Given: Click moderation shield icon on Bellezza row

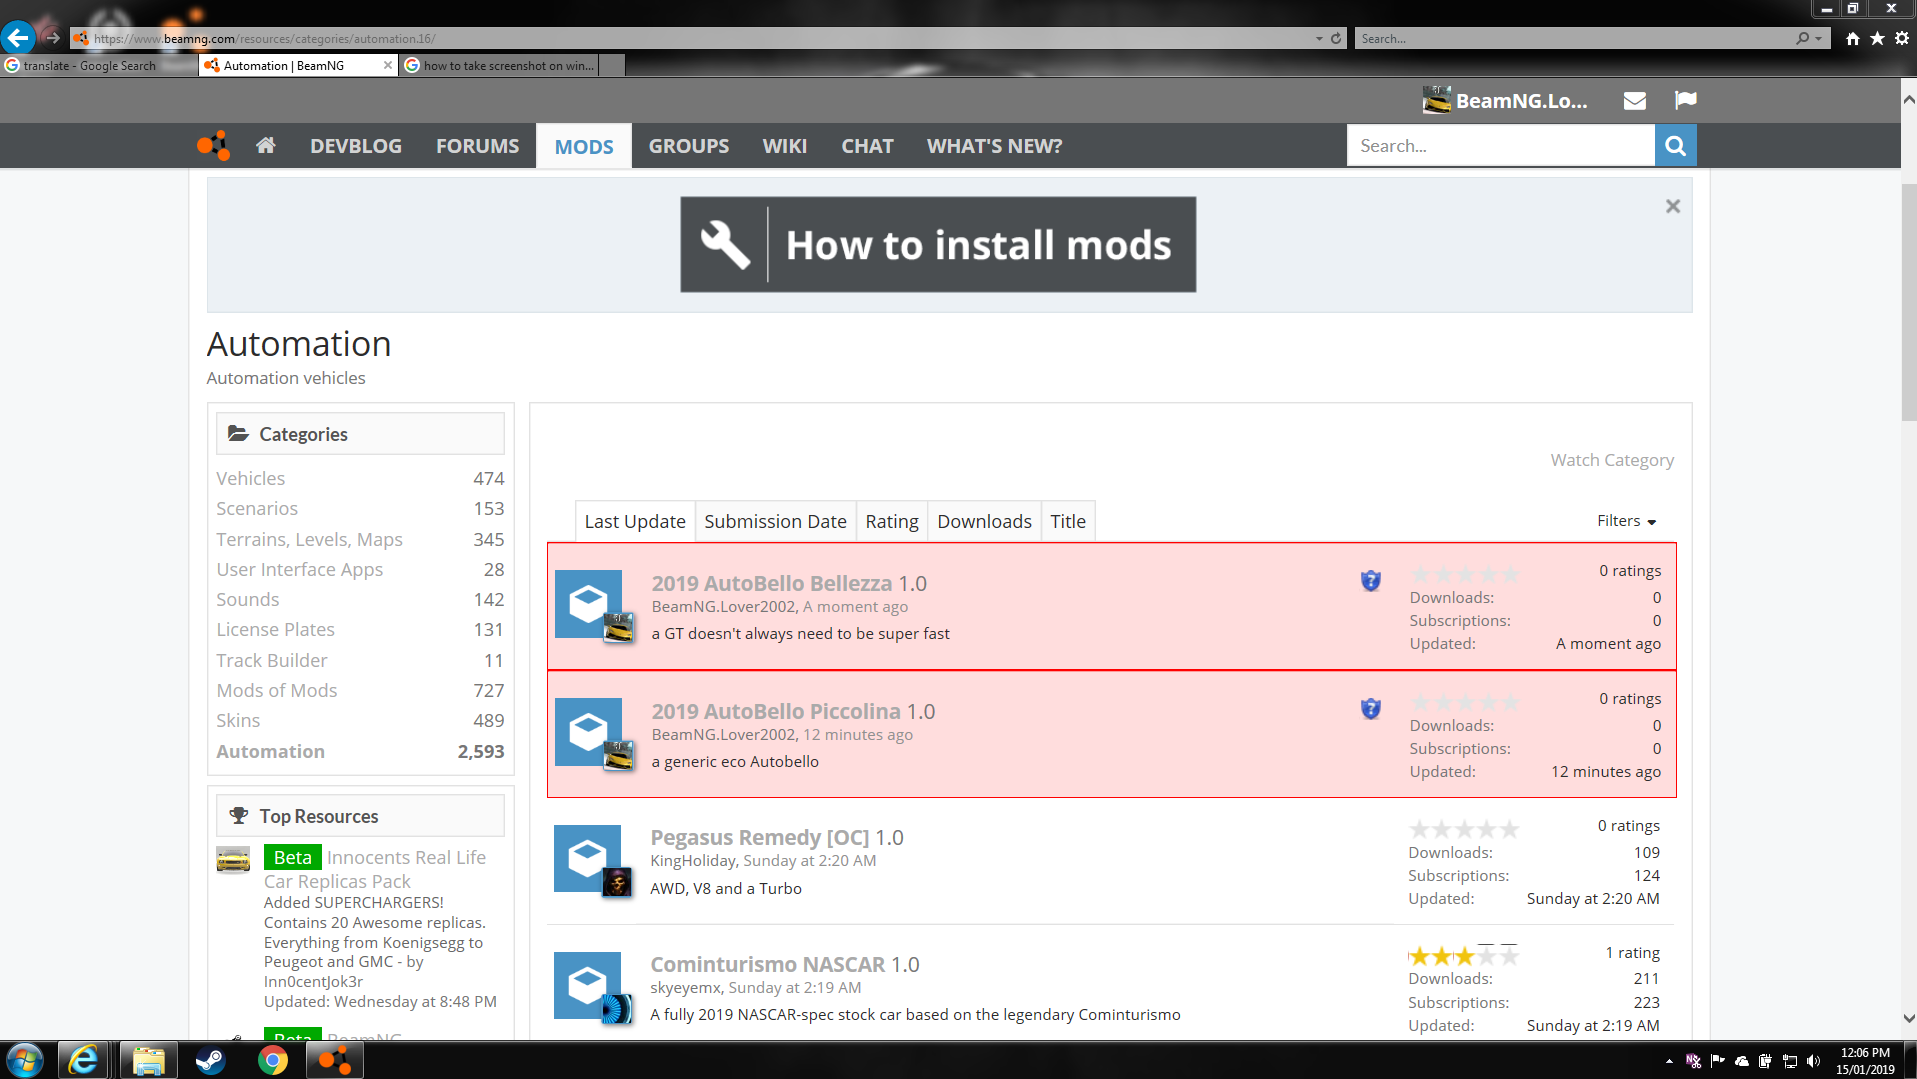Looking at the screenshot, I should 1370,581.
